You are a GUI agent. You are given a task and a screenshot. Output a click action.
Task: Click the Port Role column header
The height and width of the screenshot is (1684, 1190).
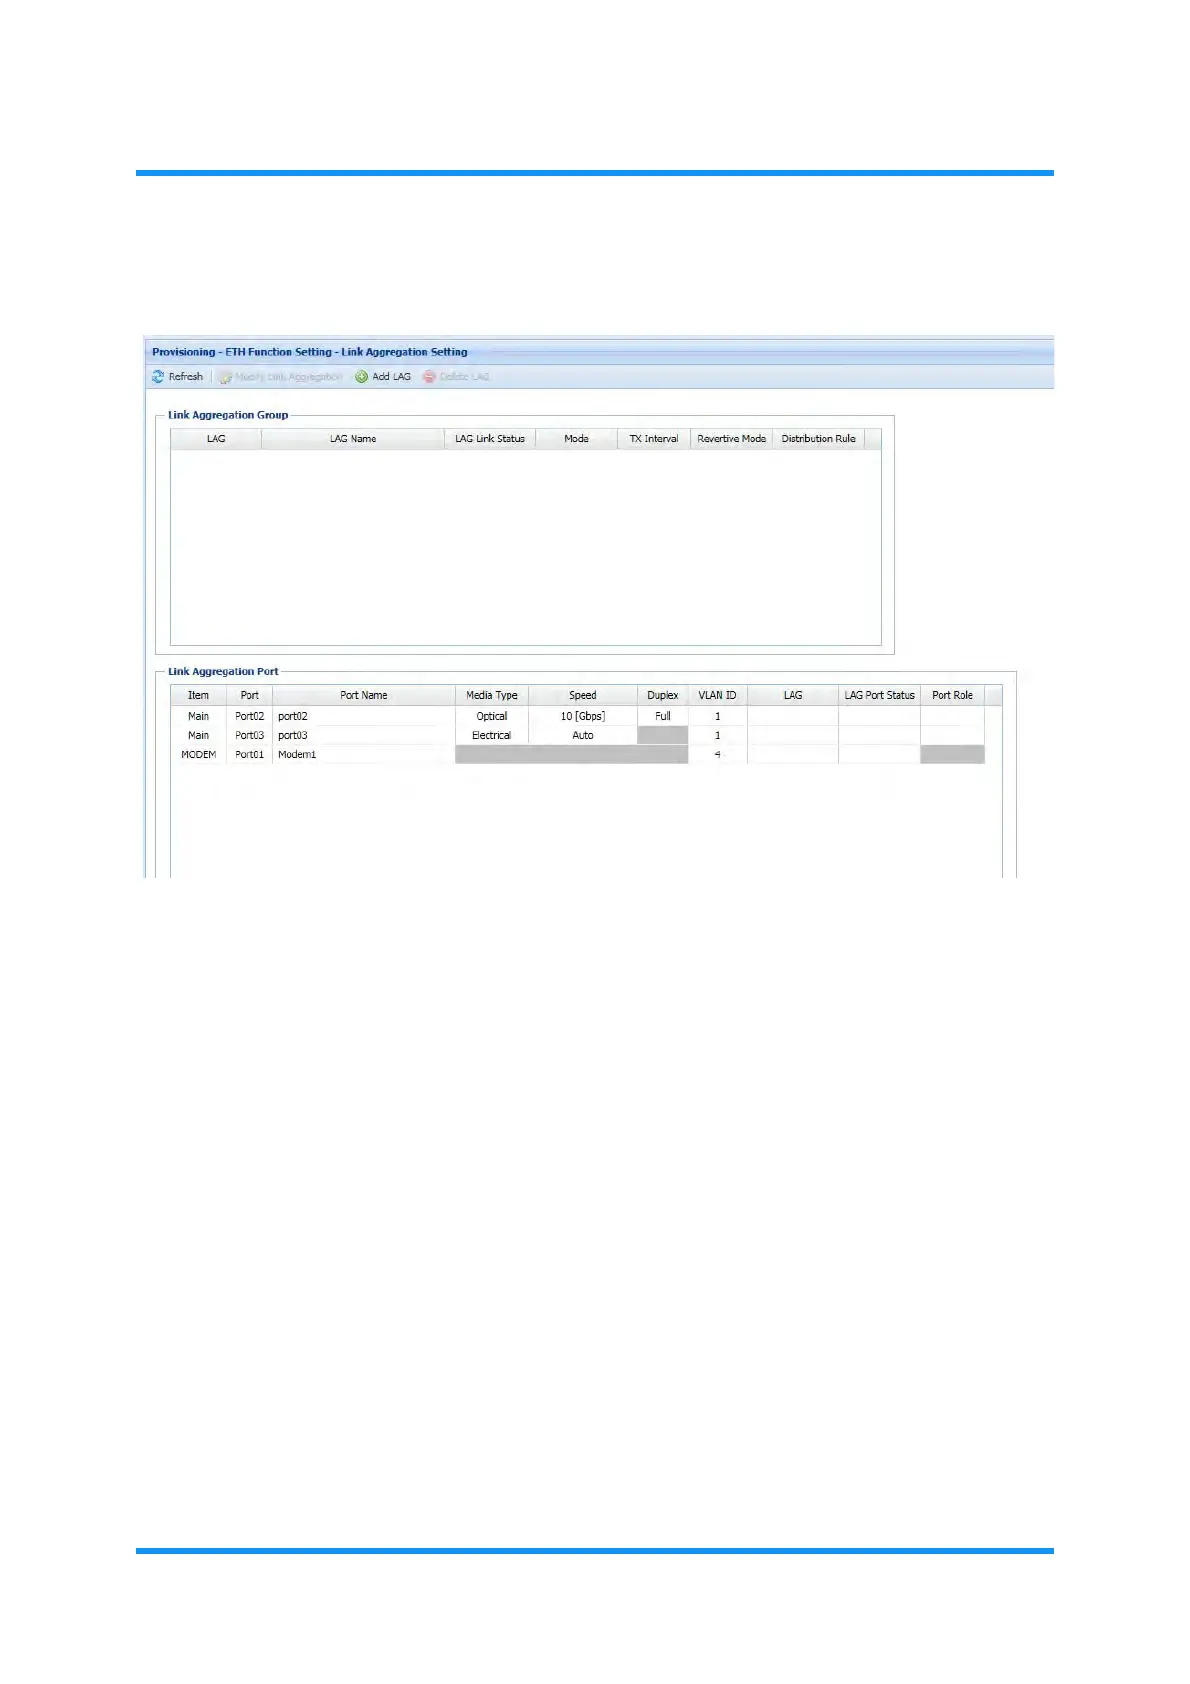(x=953, y=696)
